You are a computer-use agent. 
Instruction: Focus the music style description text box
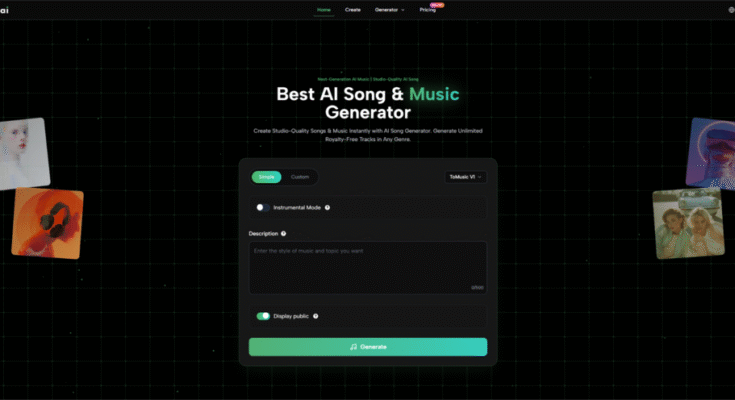point(368,268)
